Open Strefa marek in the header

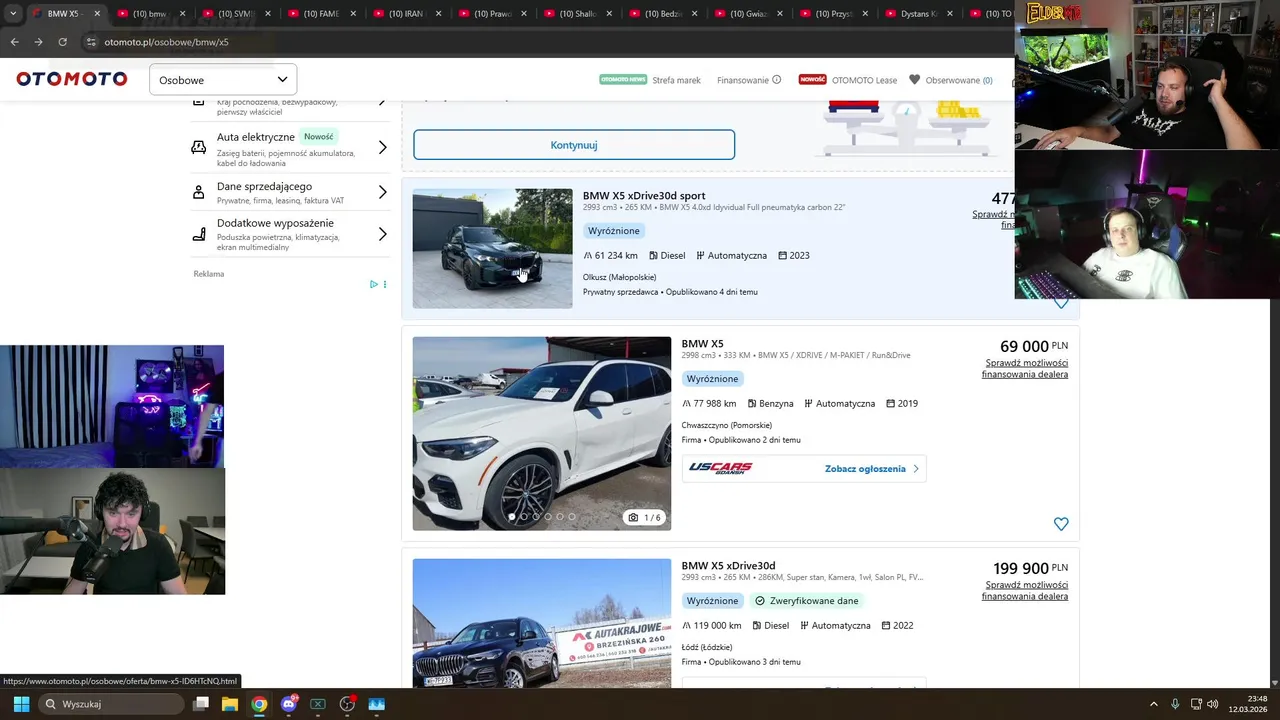[x=676, y=80]
